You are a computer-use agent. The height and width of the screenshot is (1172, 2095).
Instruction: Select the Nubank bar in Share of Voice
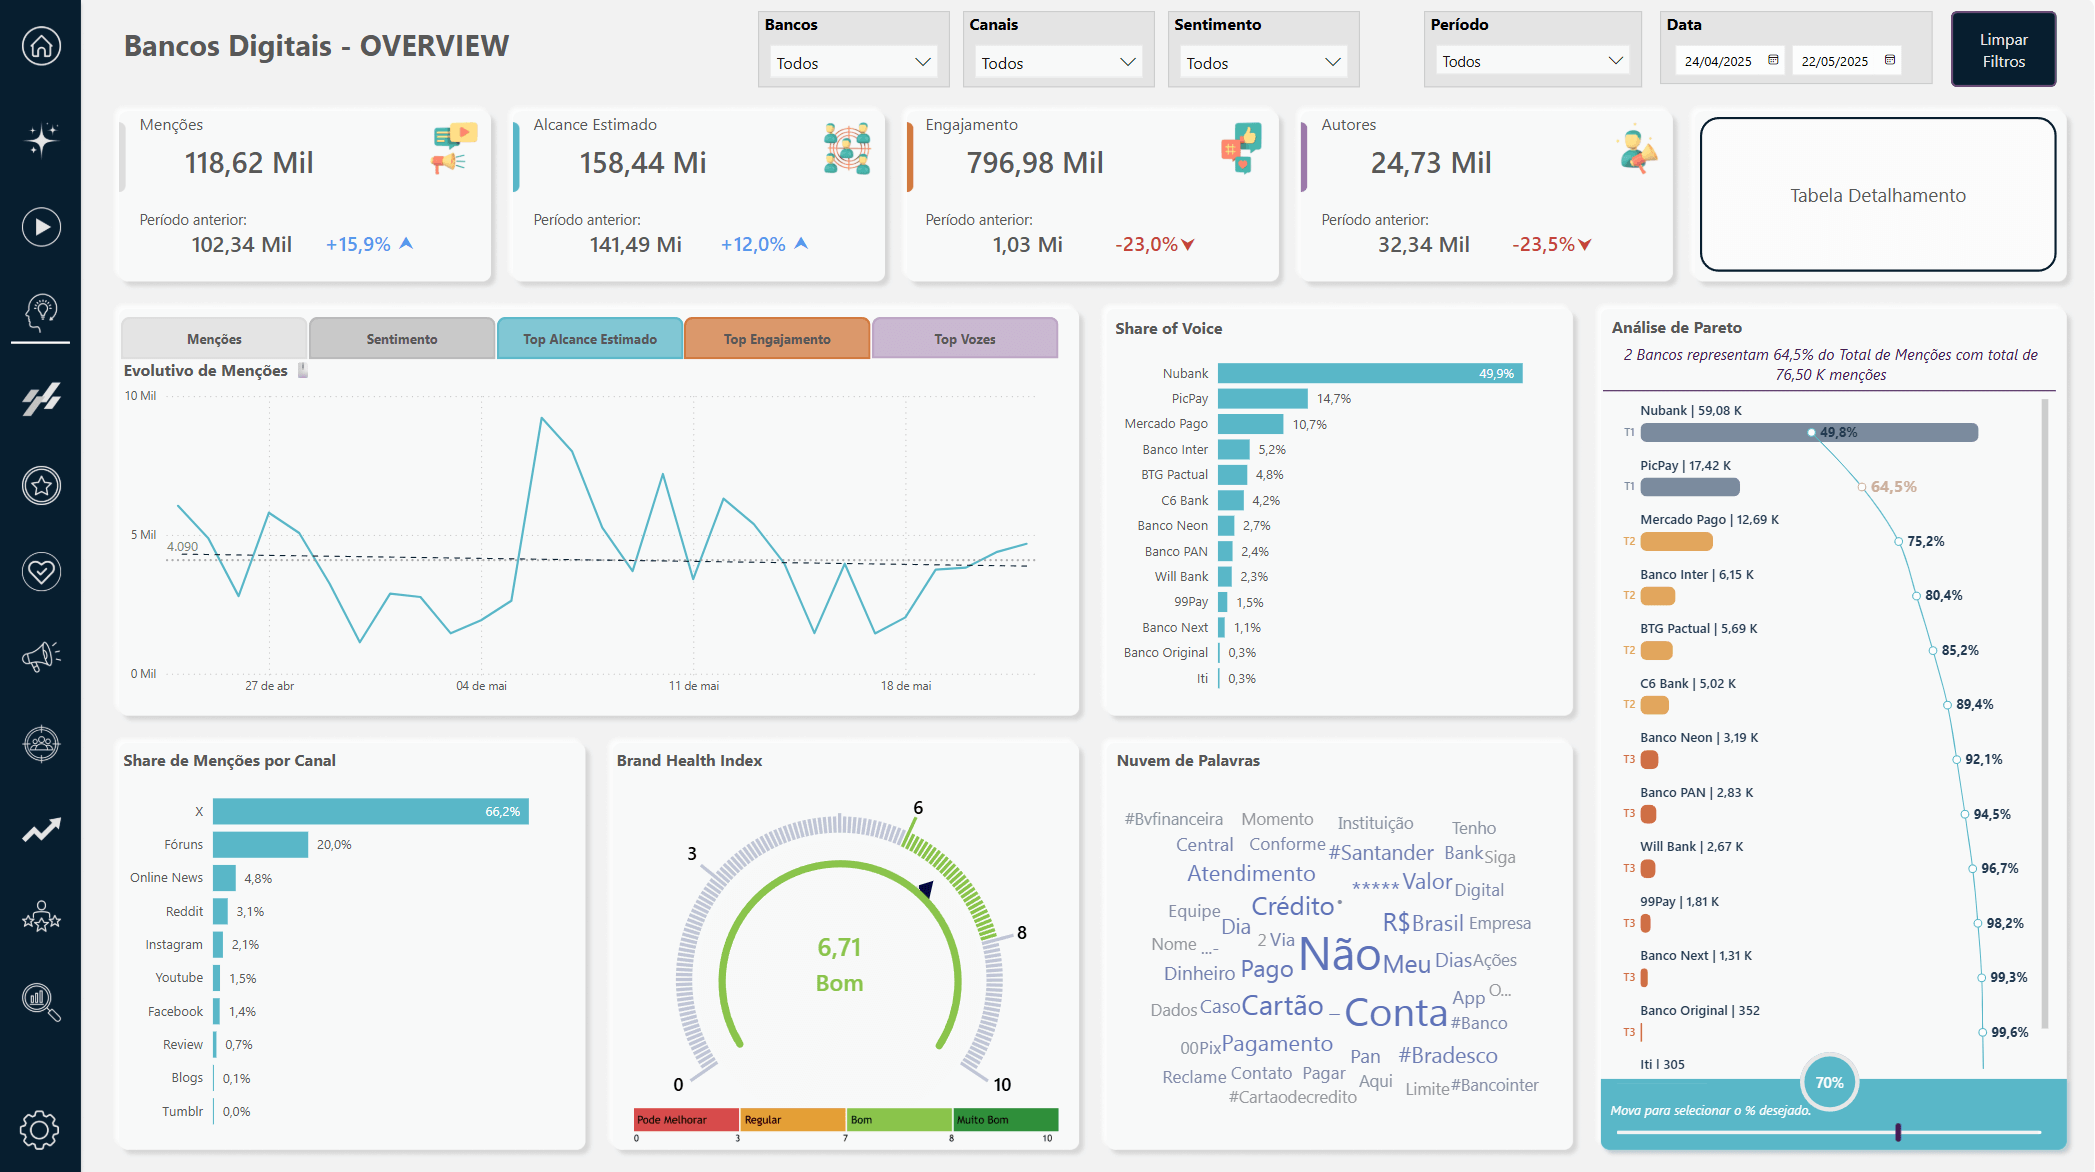click(x=1370, y=373)
